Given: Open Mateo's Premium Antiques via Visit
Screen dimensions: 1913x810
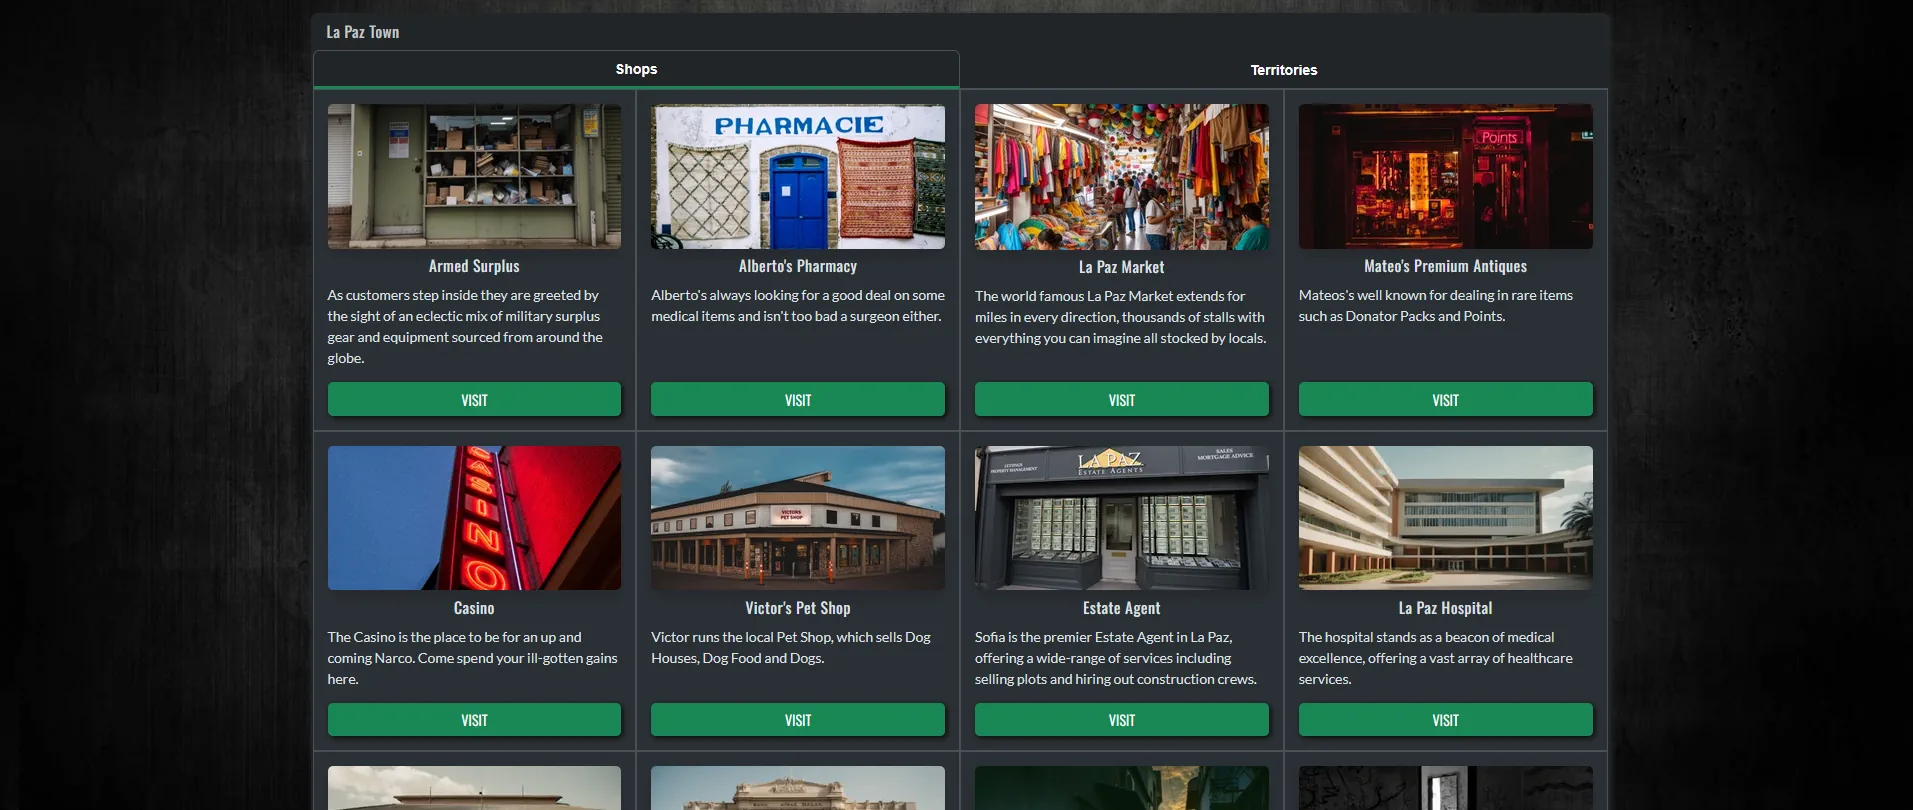Looking at the screenshot, I should pyautogui.click(x=1445, y=400).
